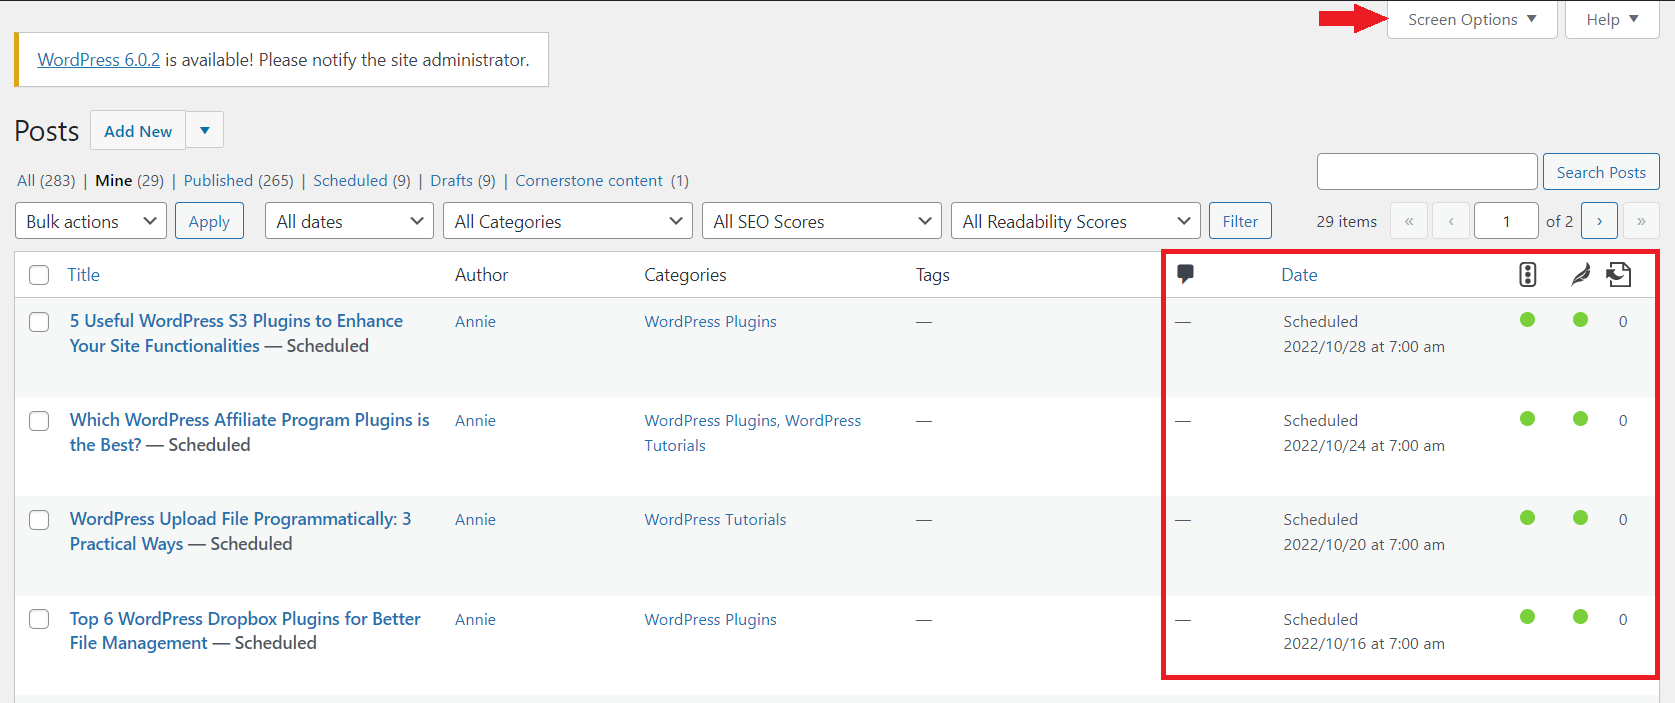Viewport: 1675px width, 703px height.
Task: Check the WordPress Upload File Programmatically post
Action: (39, 520)
